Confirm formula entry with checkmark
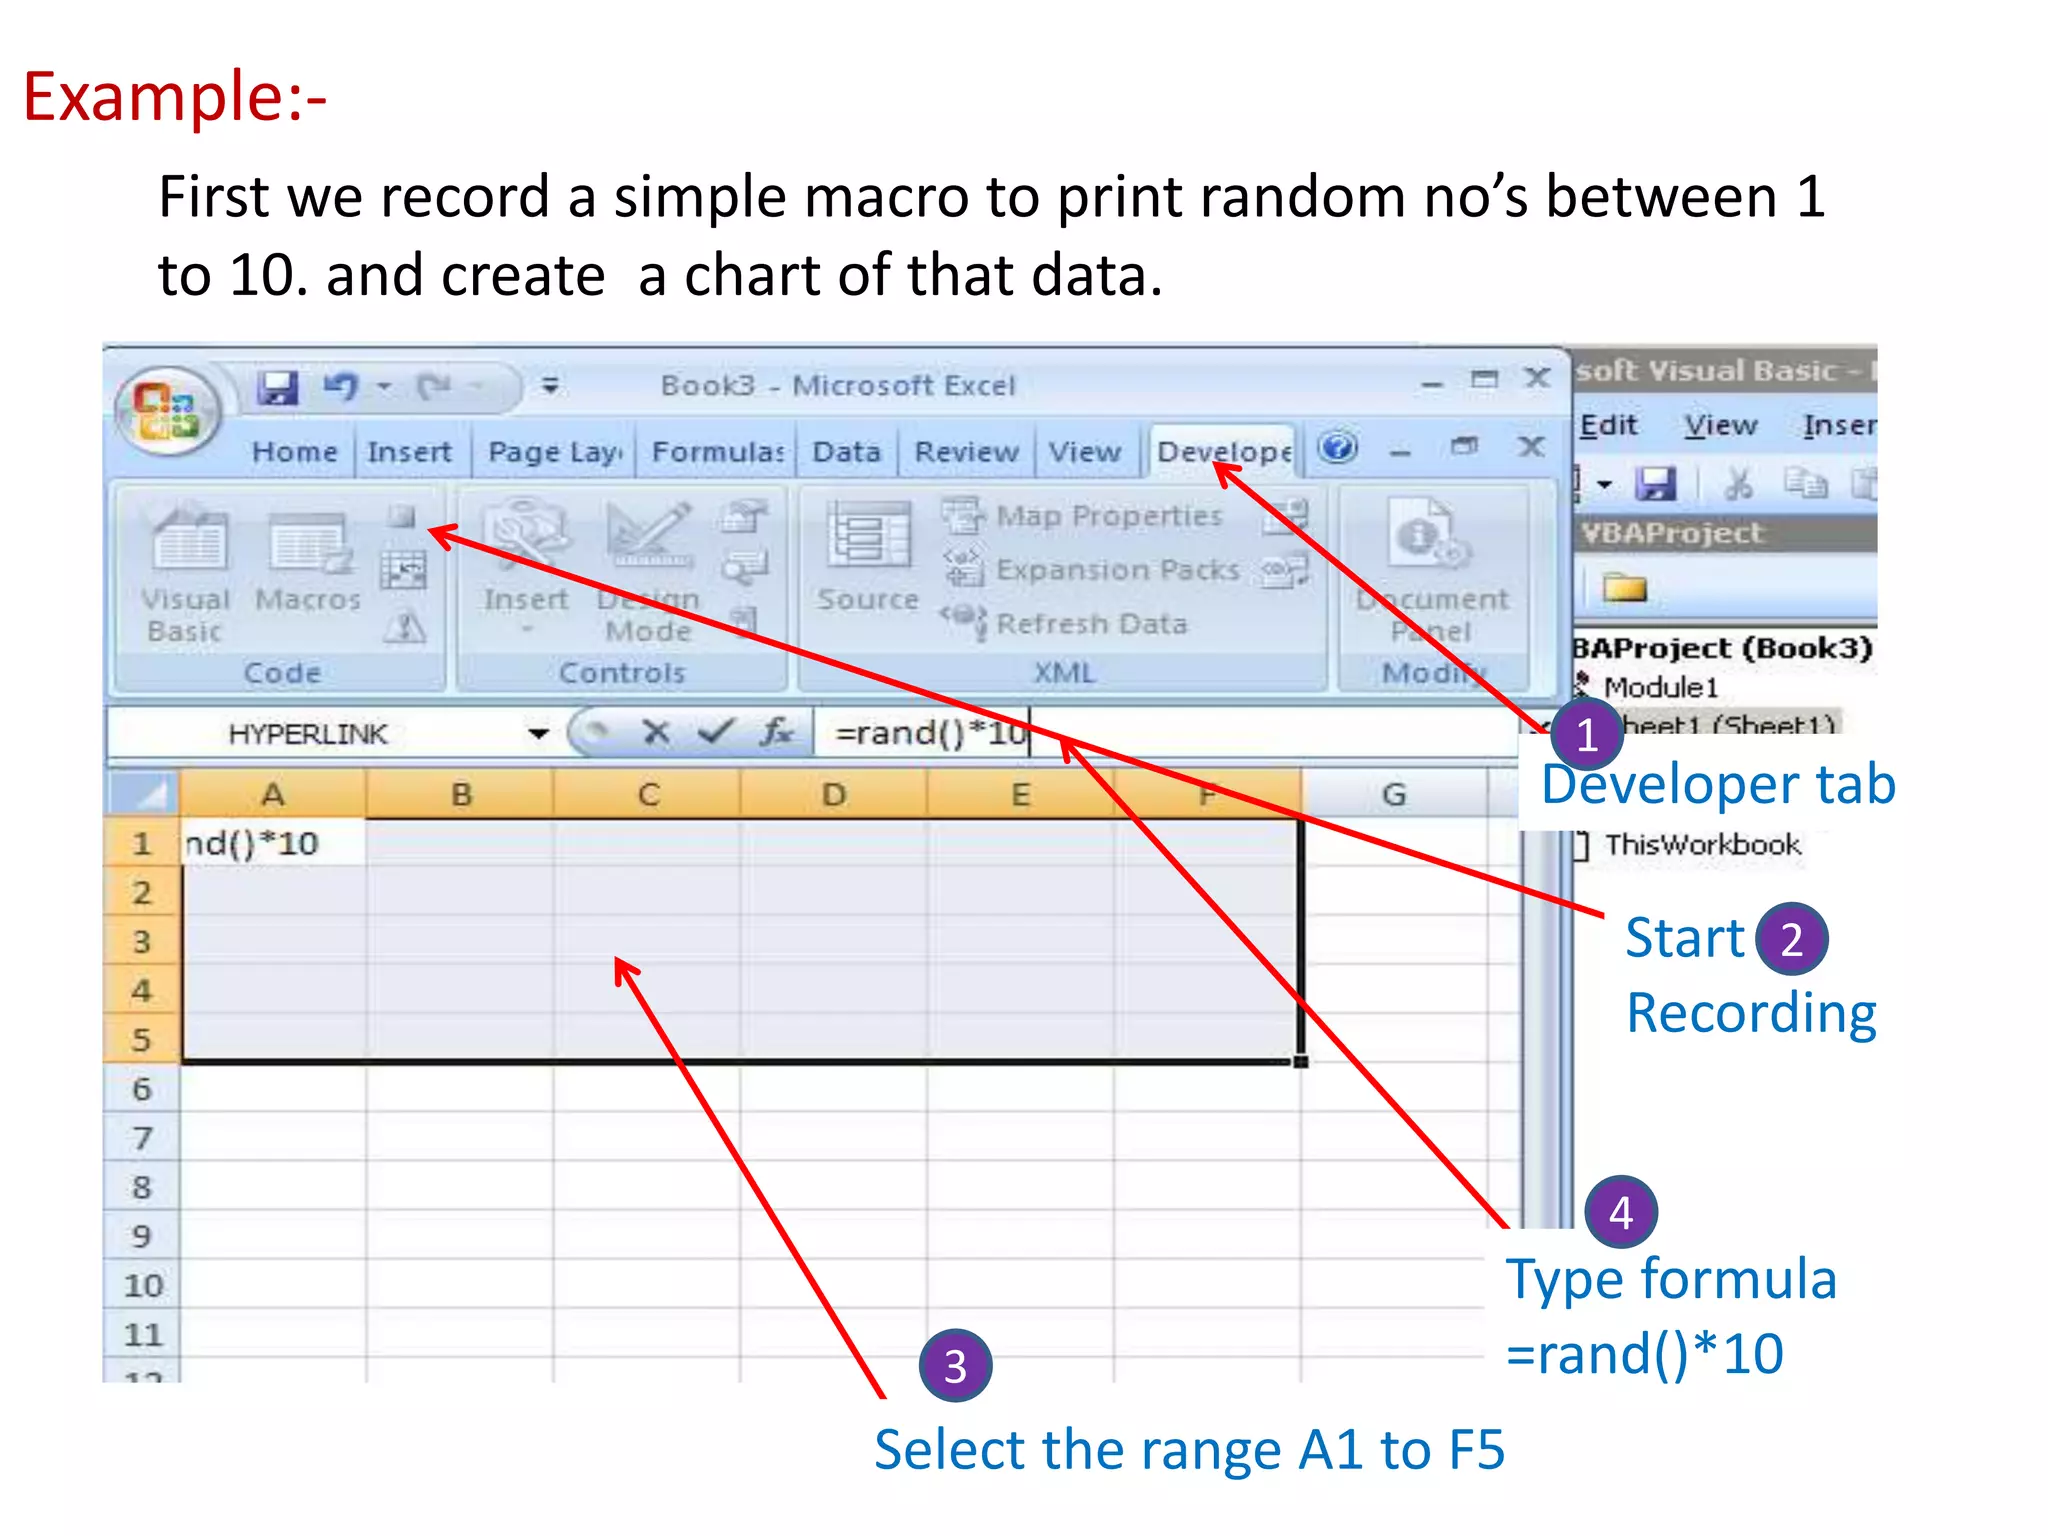Image resolution: width=2048 pixels, height=1536 pixels. [x=716, y=733]
